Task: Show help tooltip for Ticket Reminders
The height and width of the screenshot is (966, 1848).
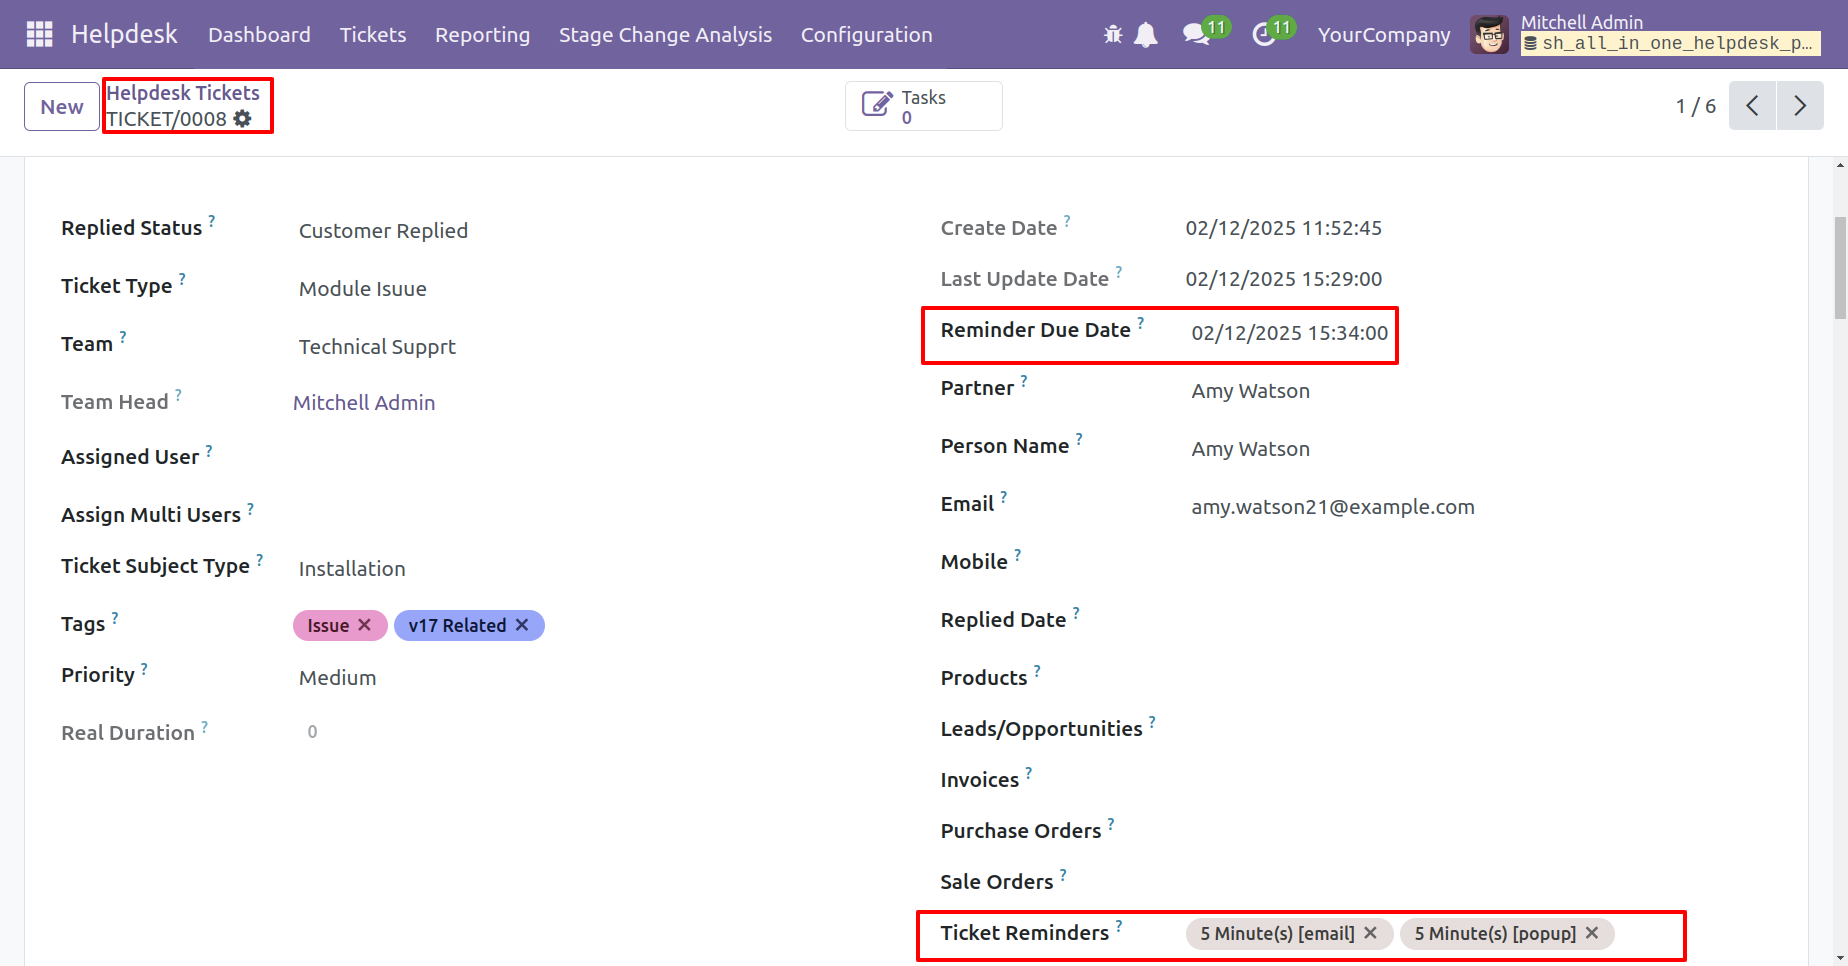Action: [1119, 925]
